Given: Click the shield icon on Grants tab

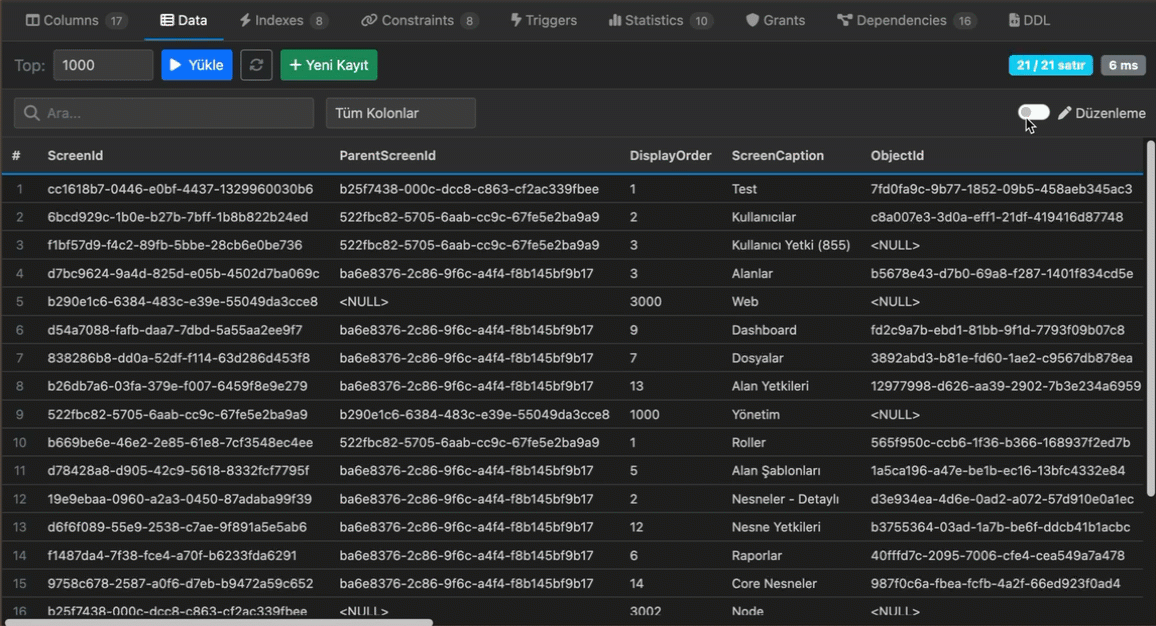Looking at the screenshot, I should (752, 20).
